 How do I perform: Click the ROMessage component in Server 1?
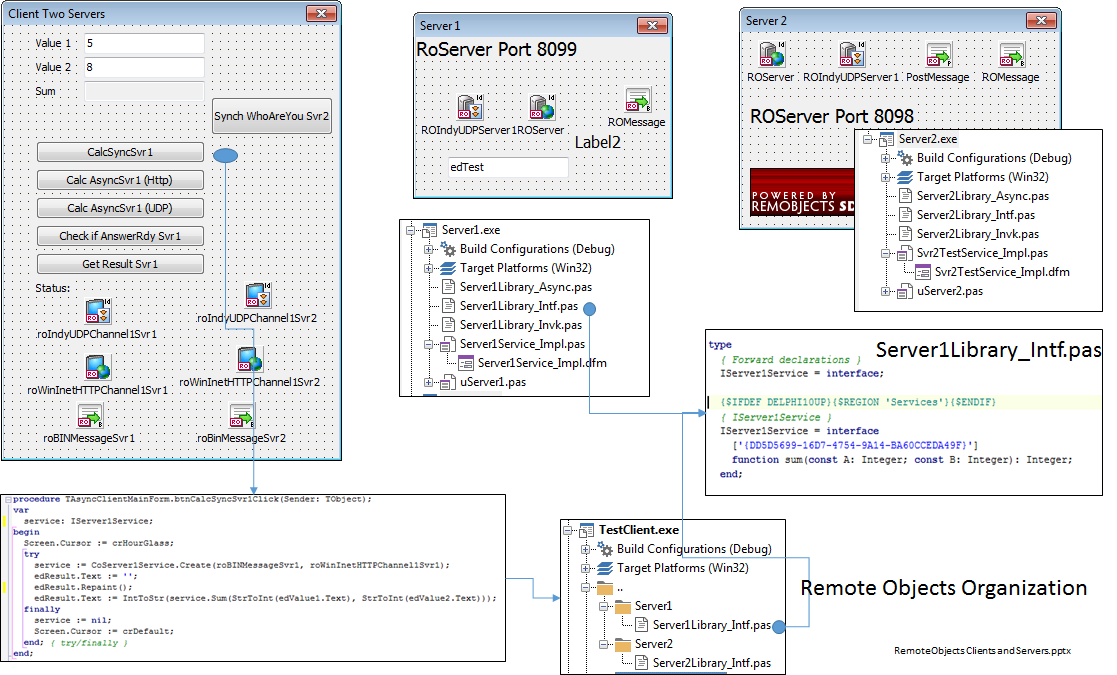637,100
